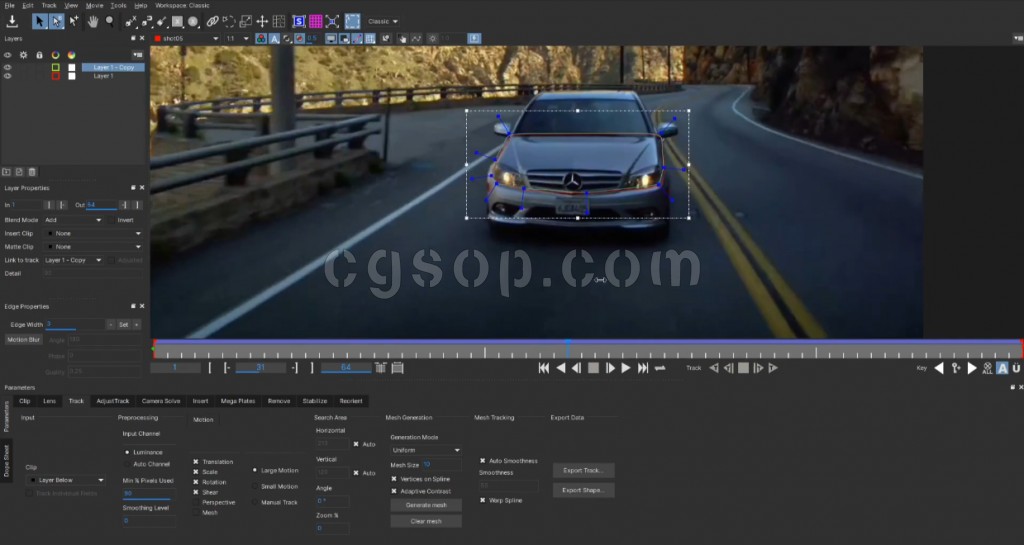
Task: Hide Layer 1 via its eye icon
Action: click(x=8, y=76)
